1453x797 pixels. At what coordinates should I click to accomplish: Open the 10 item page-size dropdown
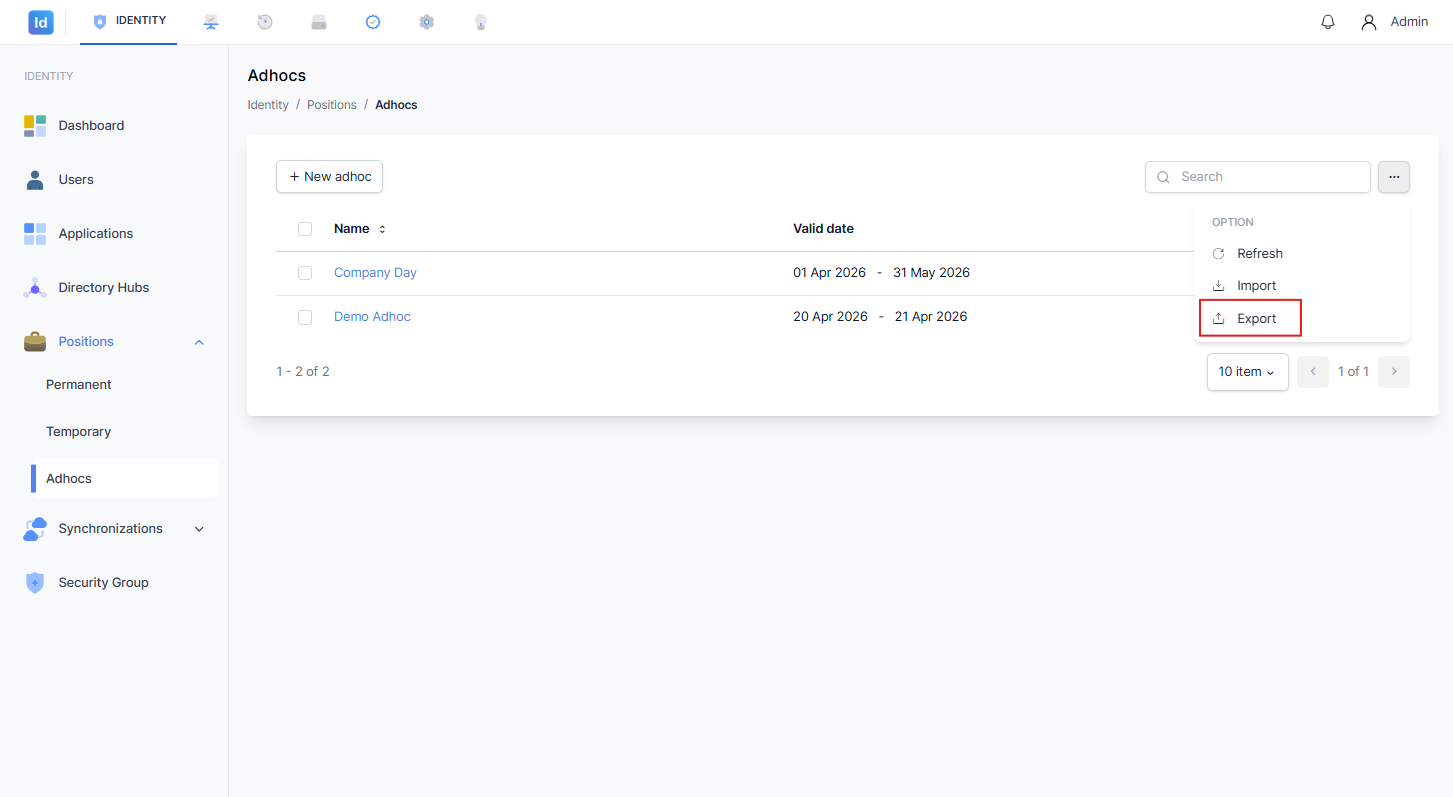pos(1248,372)
